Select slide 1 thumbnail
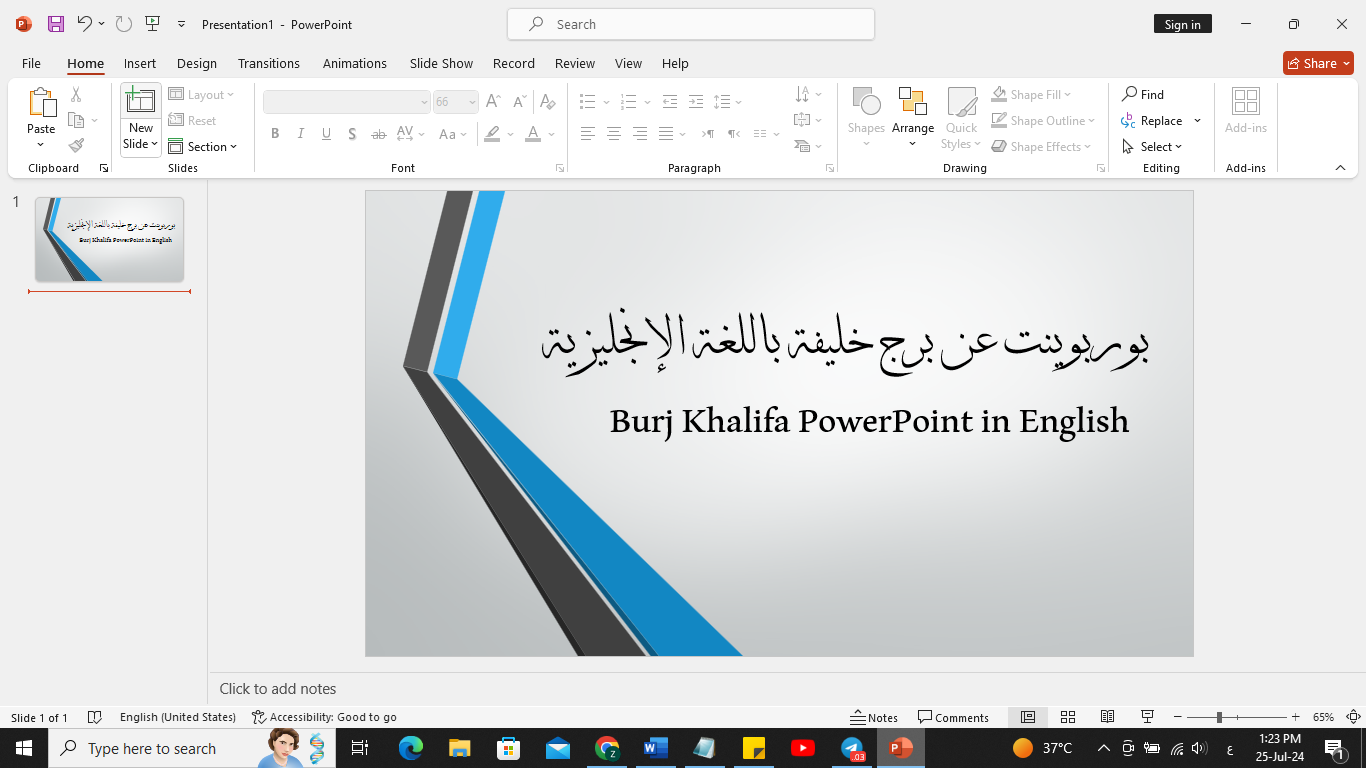This screenshot has width=1366, height=768. (109, 240)
